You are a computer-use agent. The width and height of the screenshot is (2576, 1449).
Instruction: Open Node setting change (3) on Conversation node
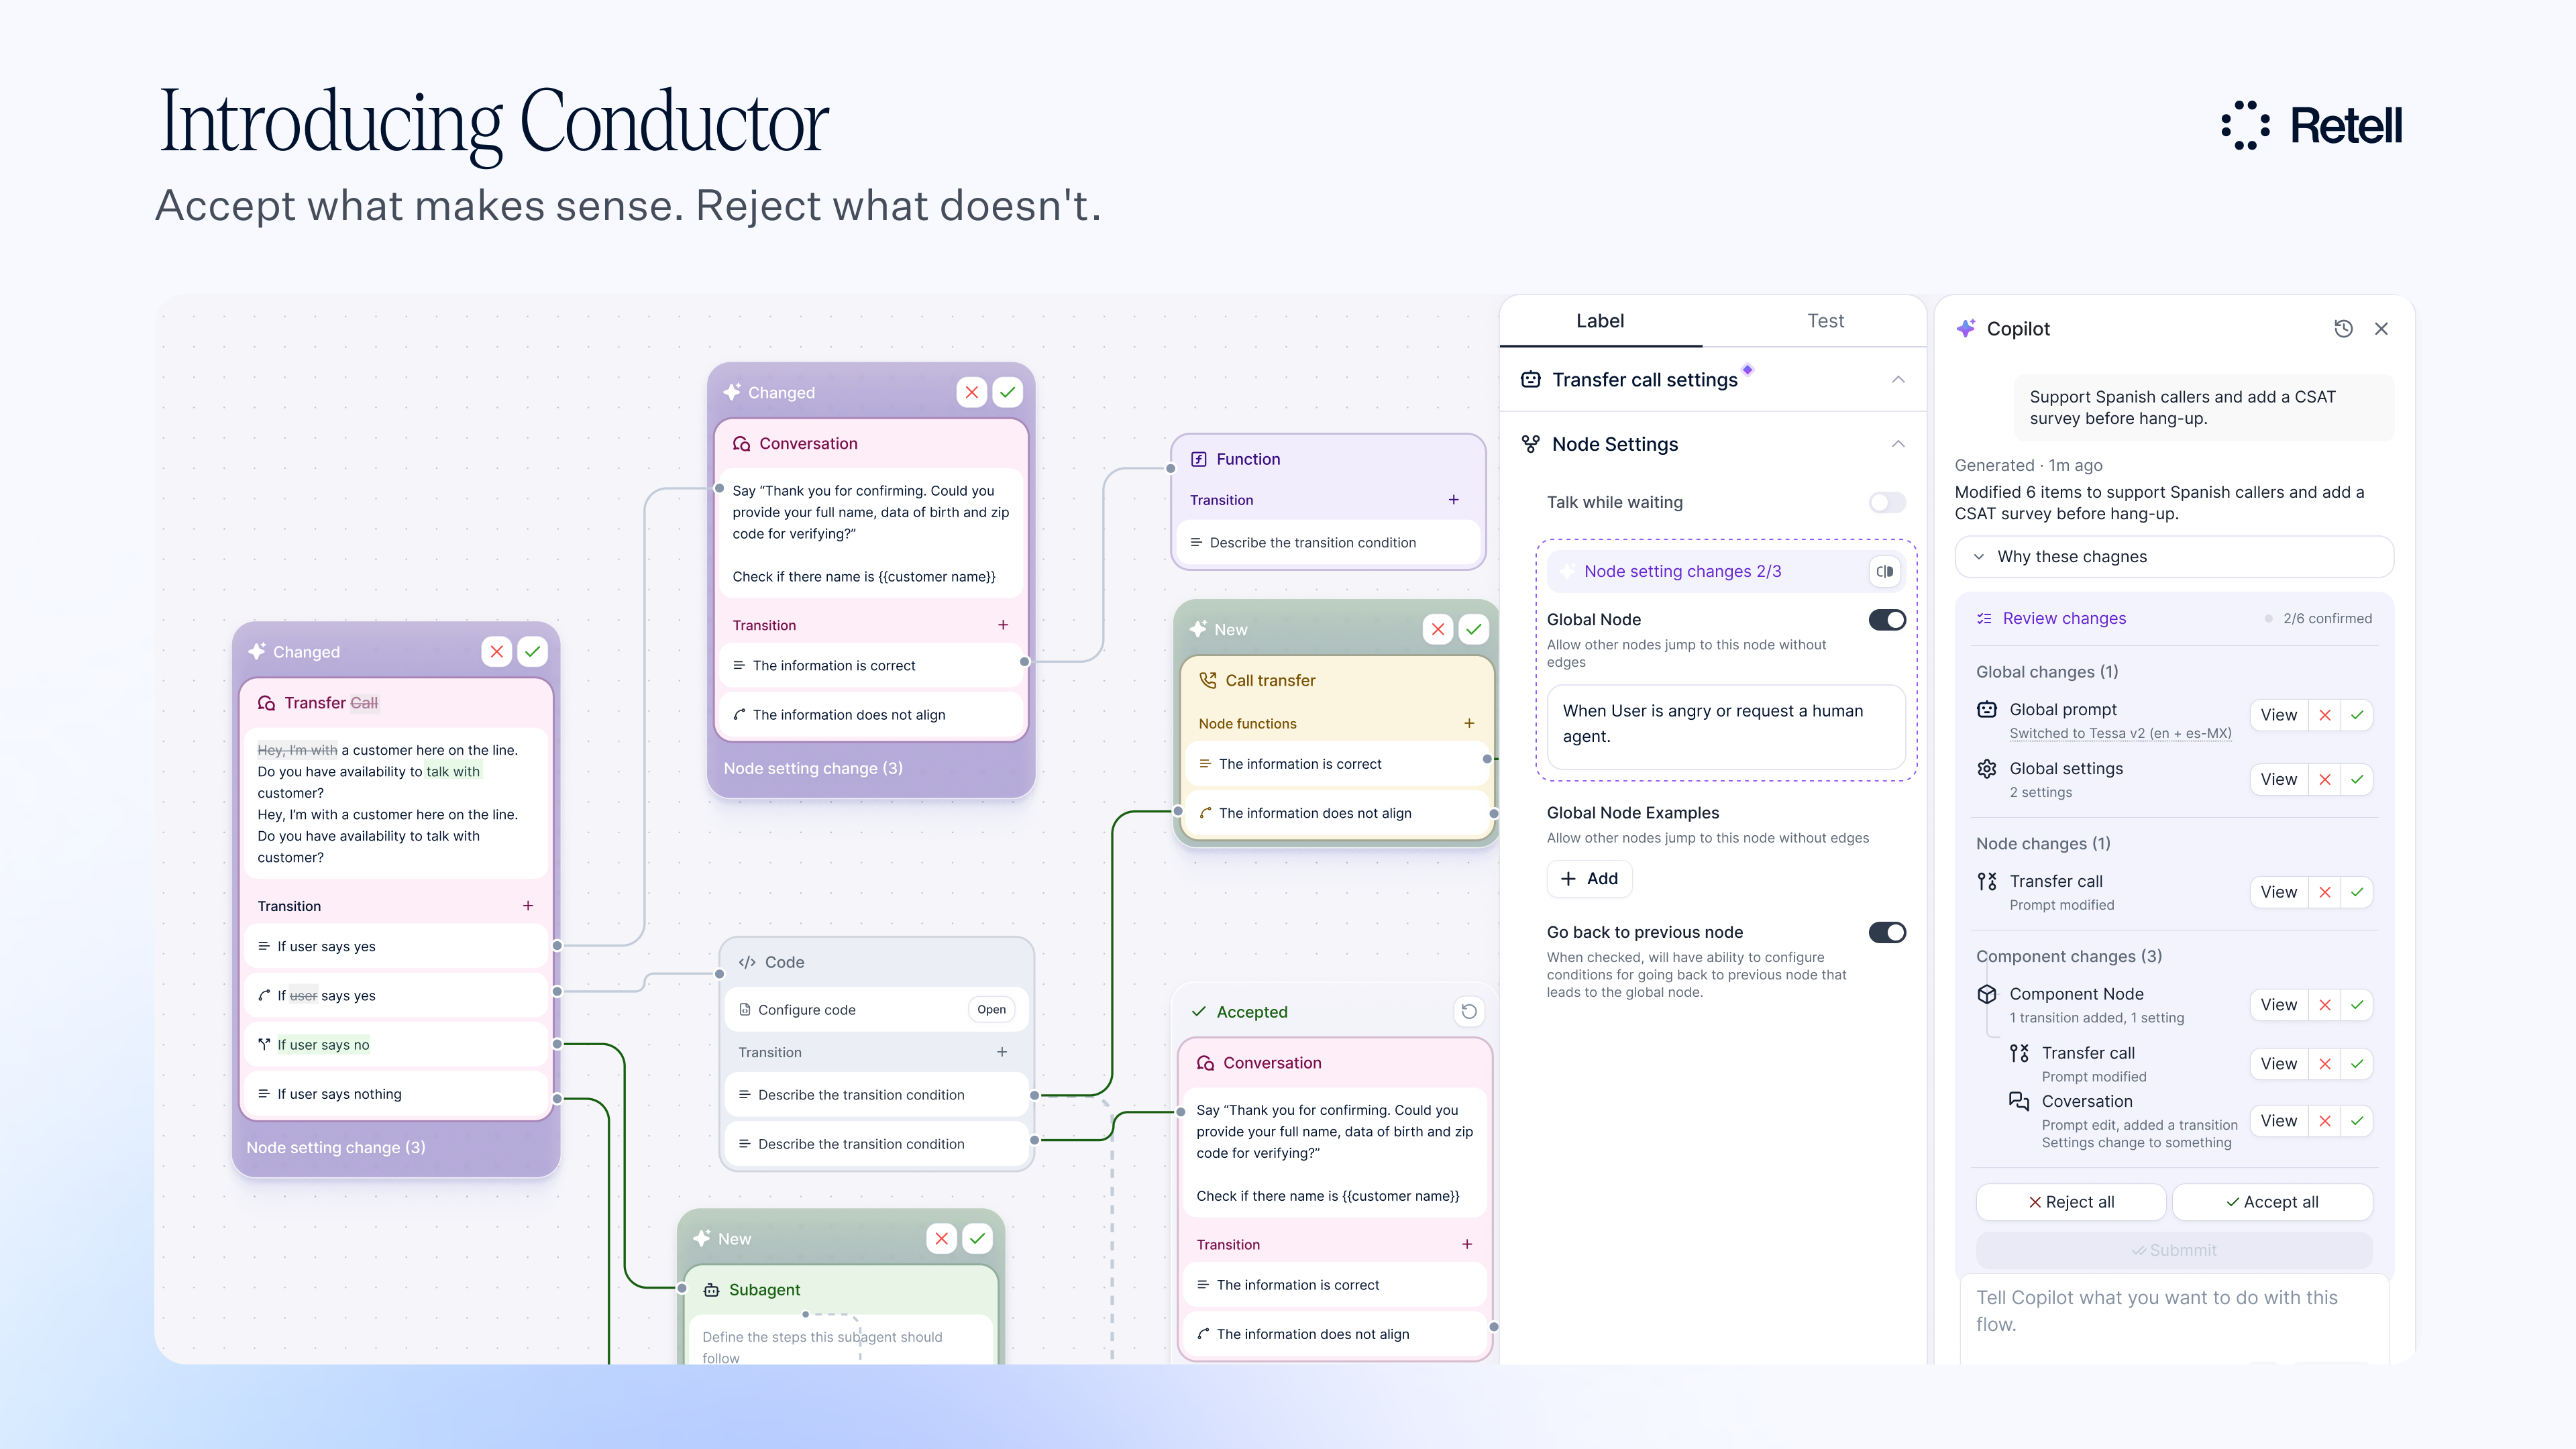pos(813,769)
